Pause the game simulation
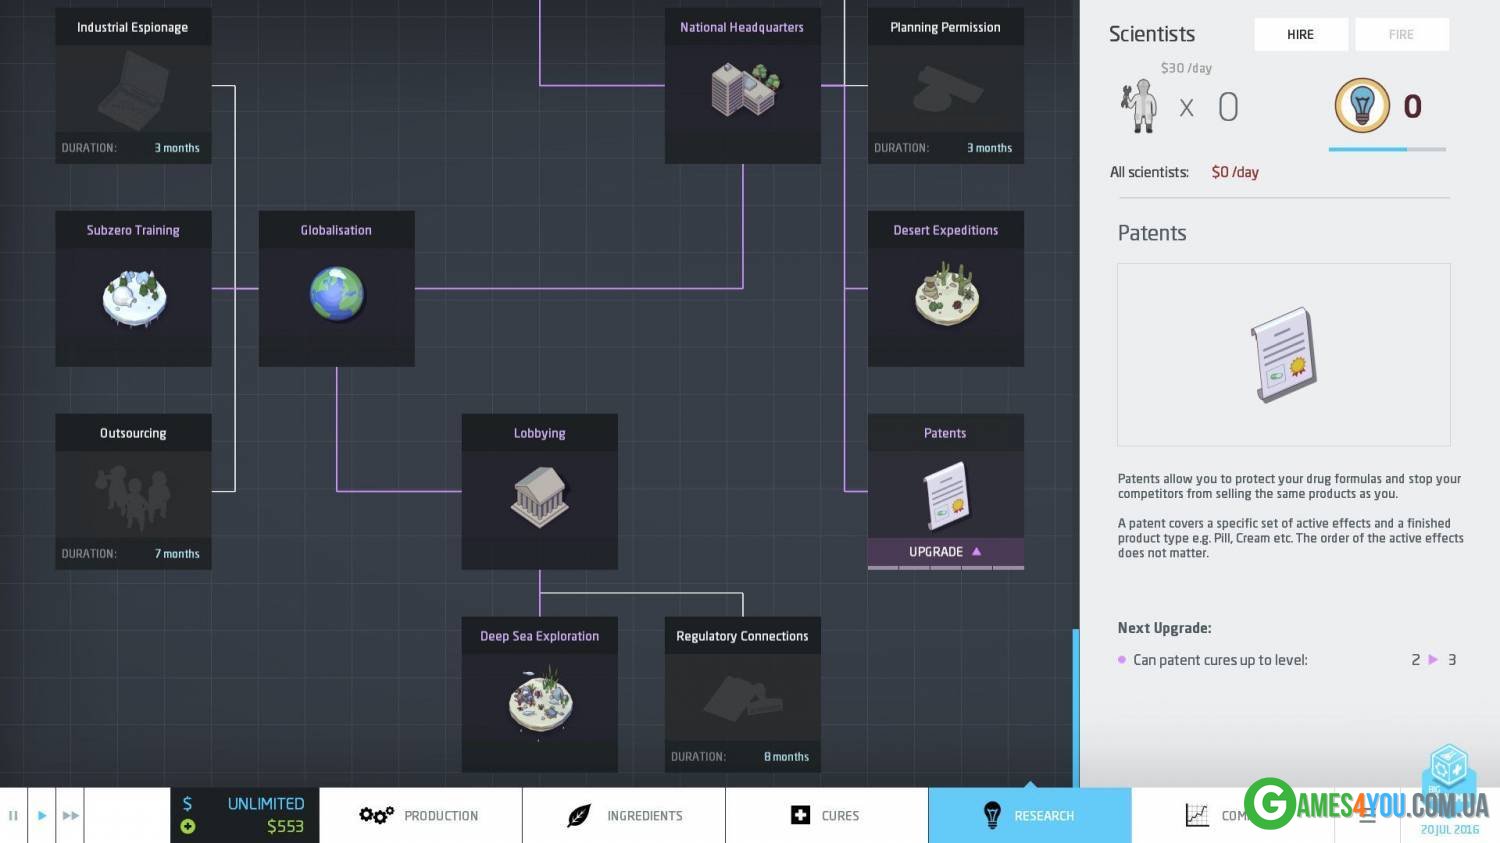1500x843 pixels. click(13, 816)
